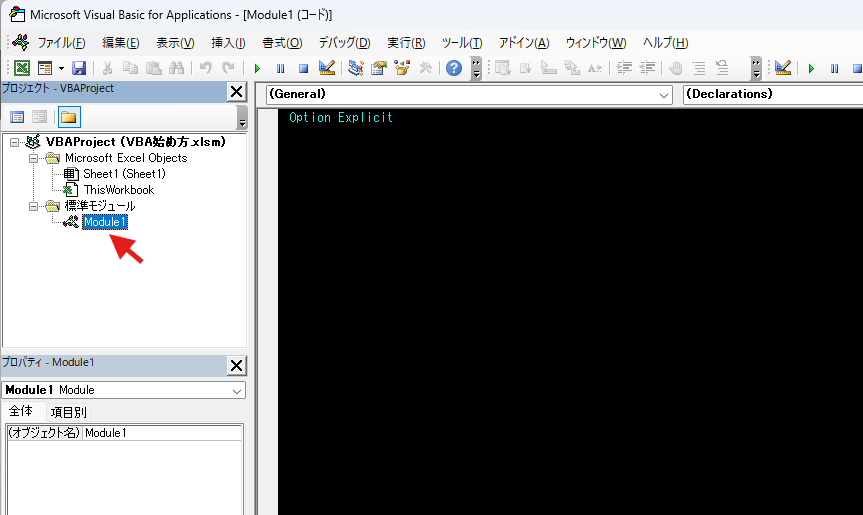This screenshot has width=863, height=515.
Task: Open Visual Basic Help question icon
Action: [454, 68]
